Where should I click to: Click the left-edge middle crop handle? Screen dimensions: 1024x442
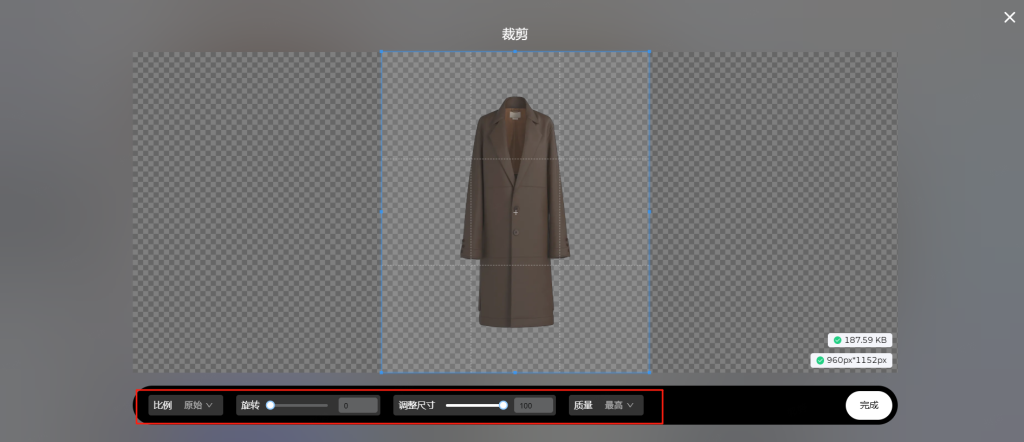tap(381, 212)
